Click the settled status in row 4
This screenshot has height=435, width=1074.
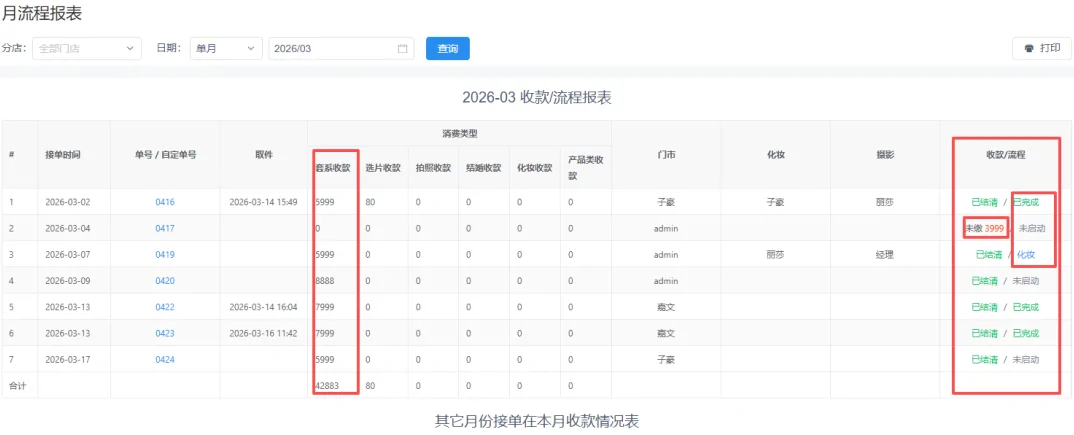984,281
